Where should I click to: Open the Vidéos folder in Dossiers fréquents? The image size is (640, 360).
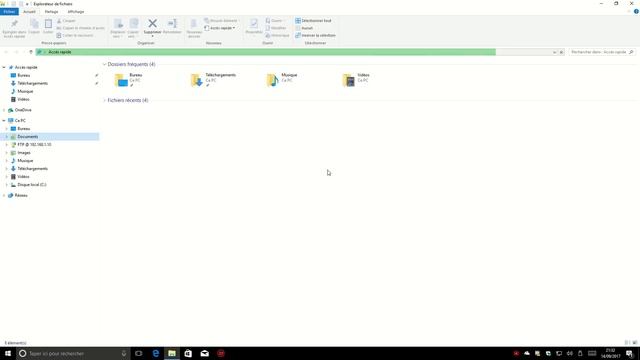[x=356, y=80]
